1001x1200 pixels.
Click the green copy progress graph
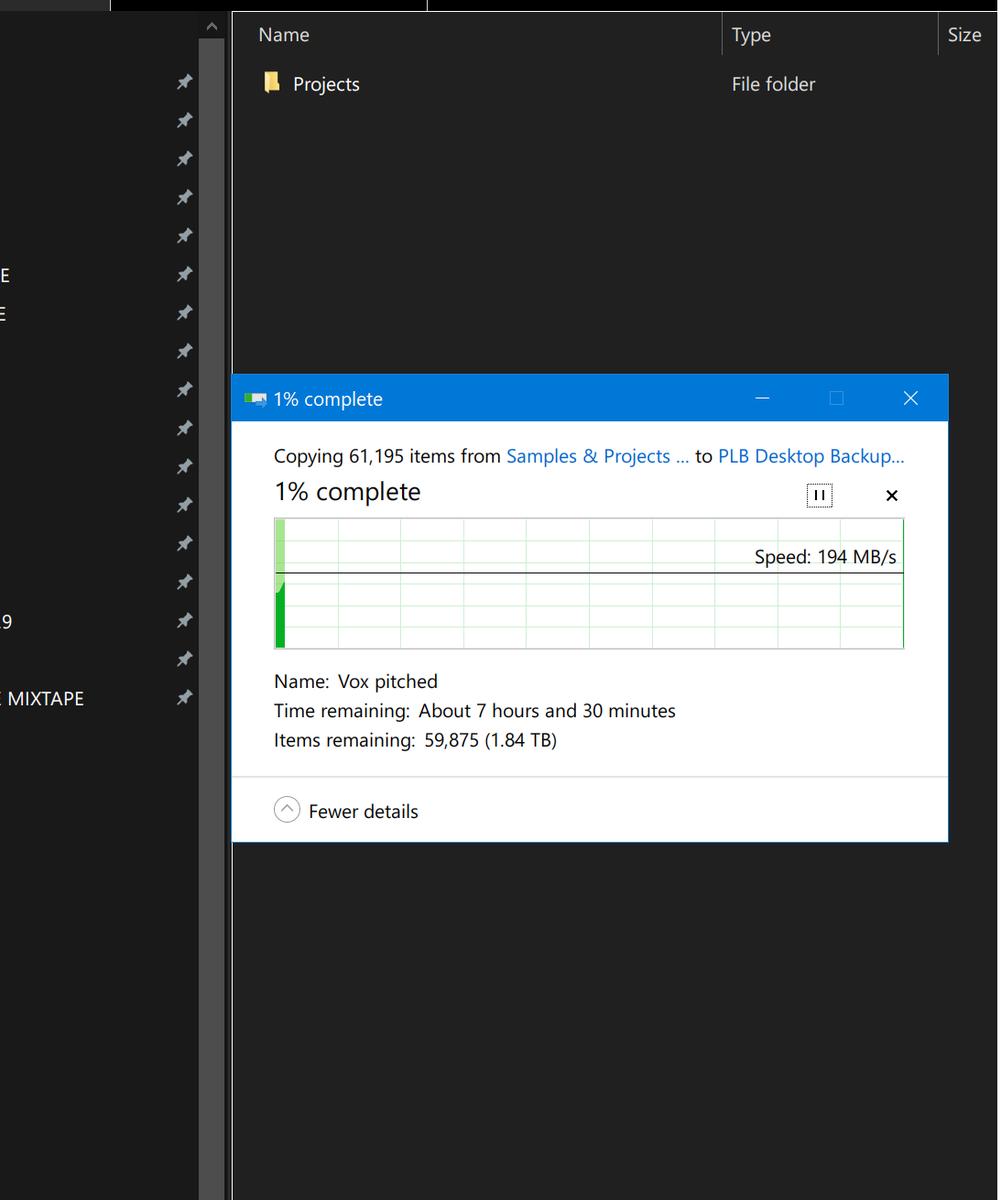(x=589, y=583)
